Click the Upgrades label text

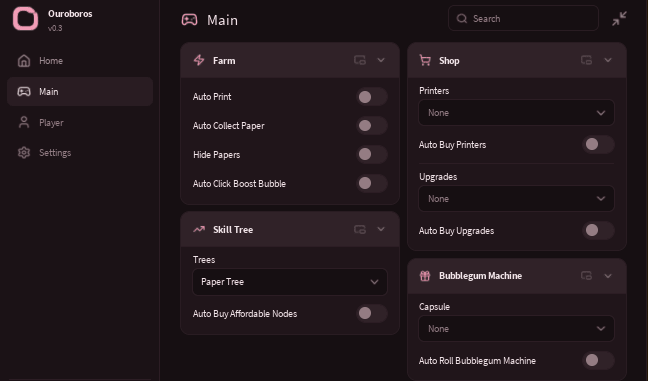438,177
